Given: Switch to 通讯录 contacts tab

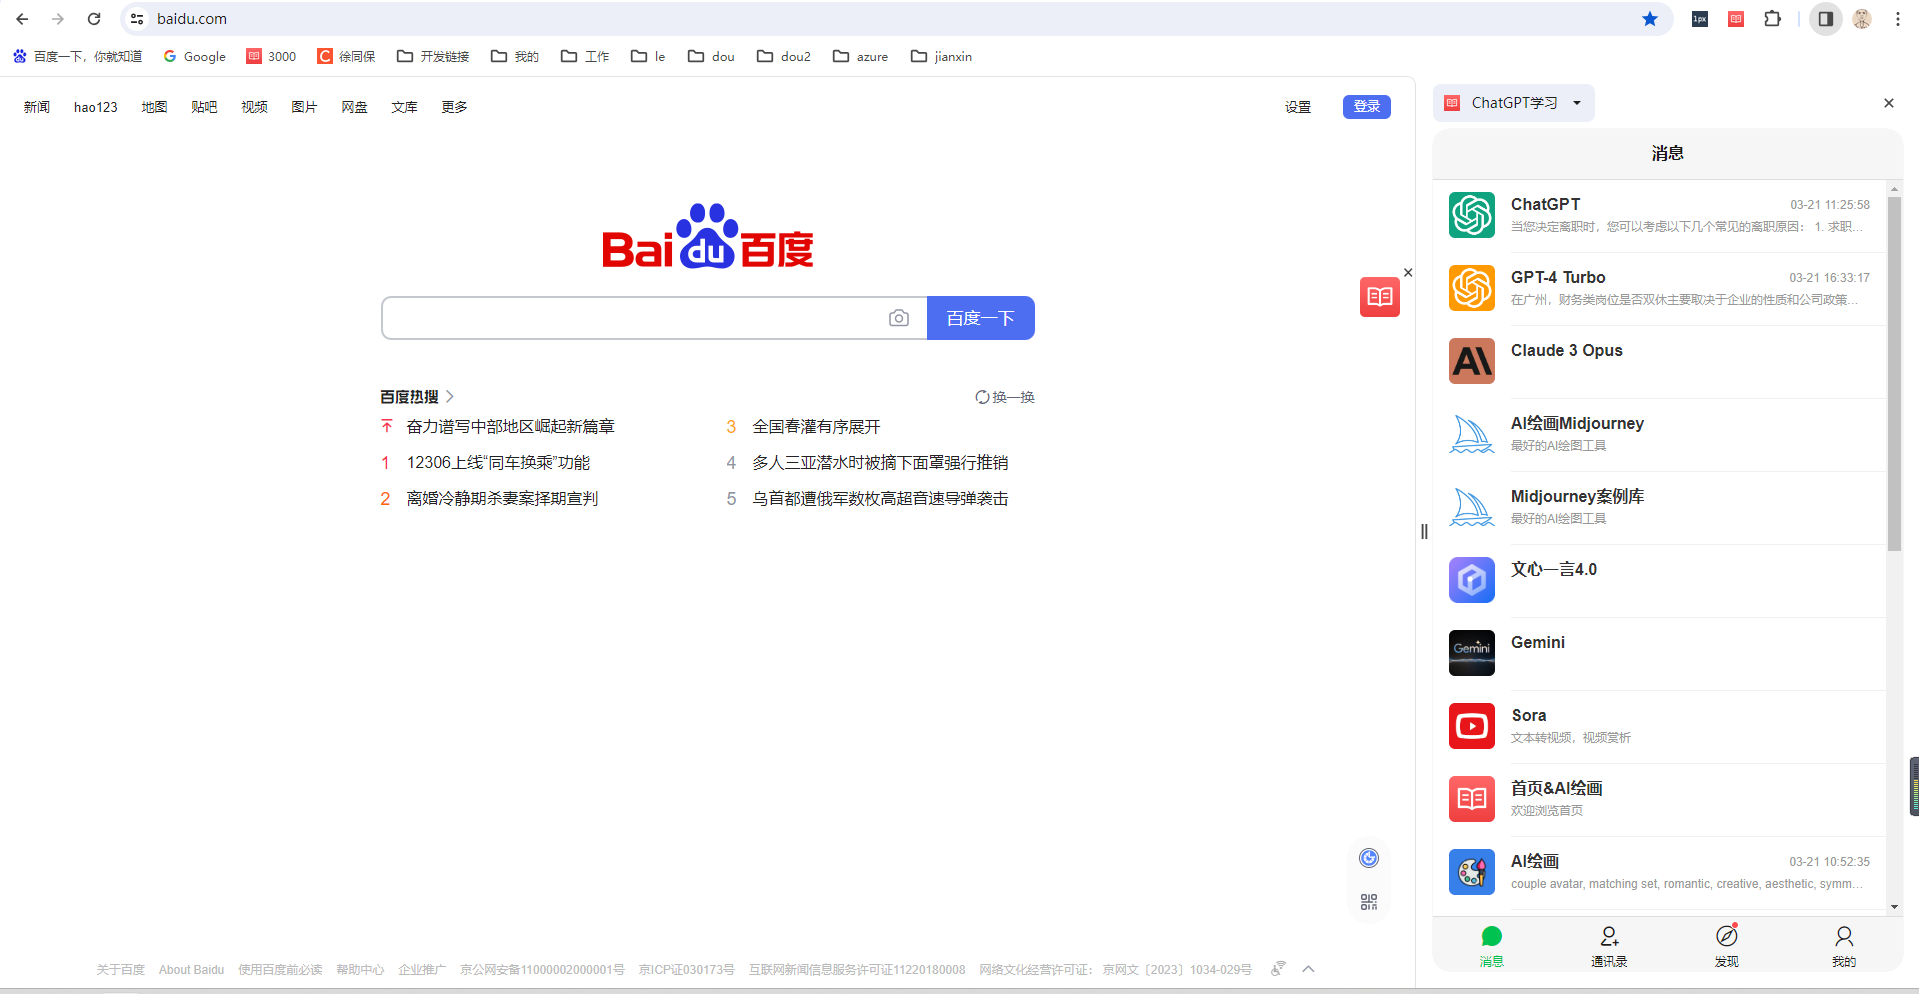Looking at the screenshot, I should coord(1609,946).
